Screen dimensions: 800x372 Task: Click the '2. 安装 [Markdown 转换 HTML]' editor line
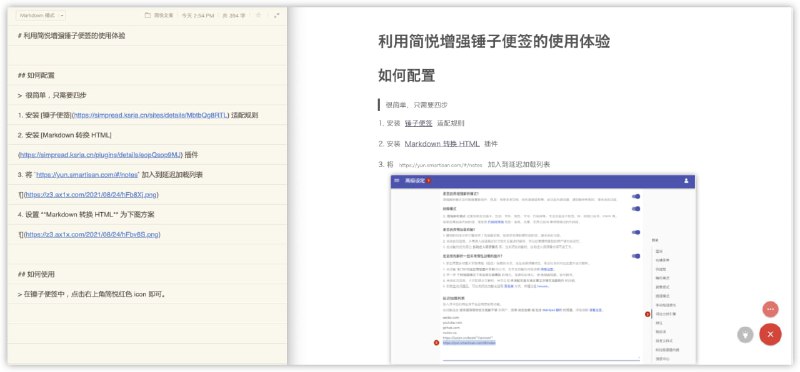[64, 135]
